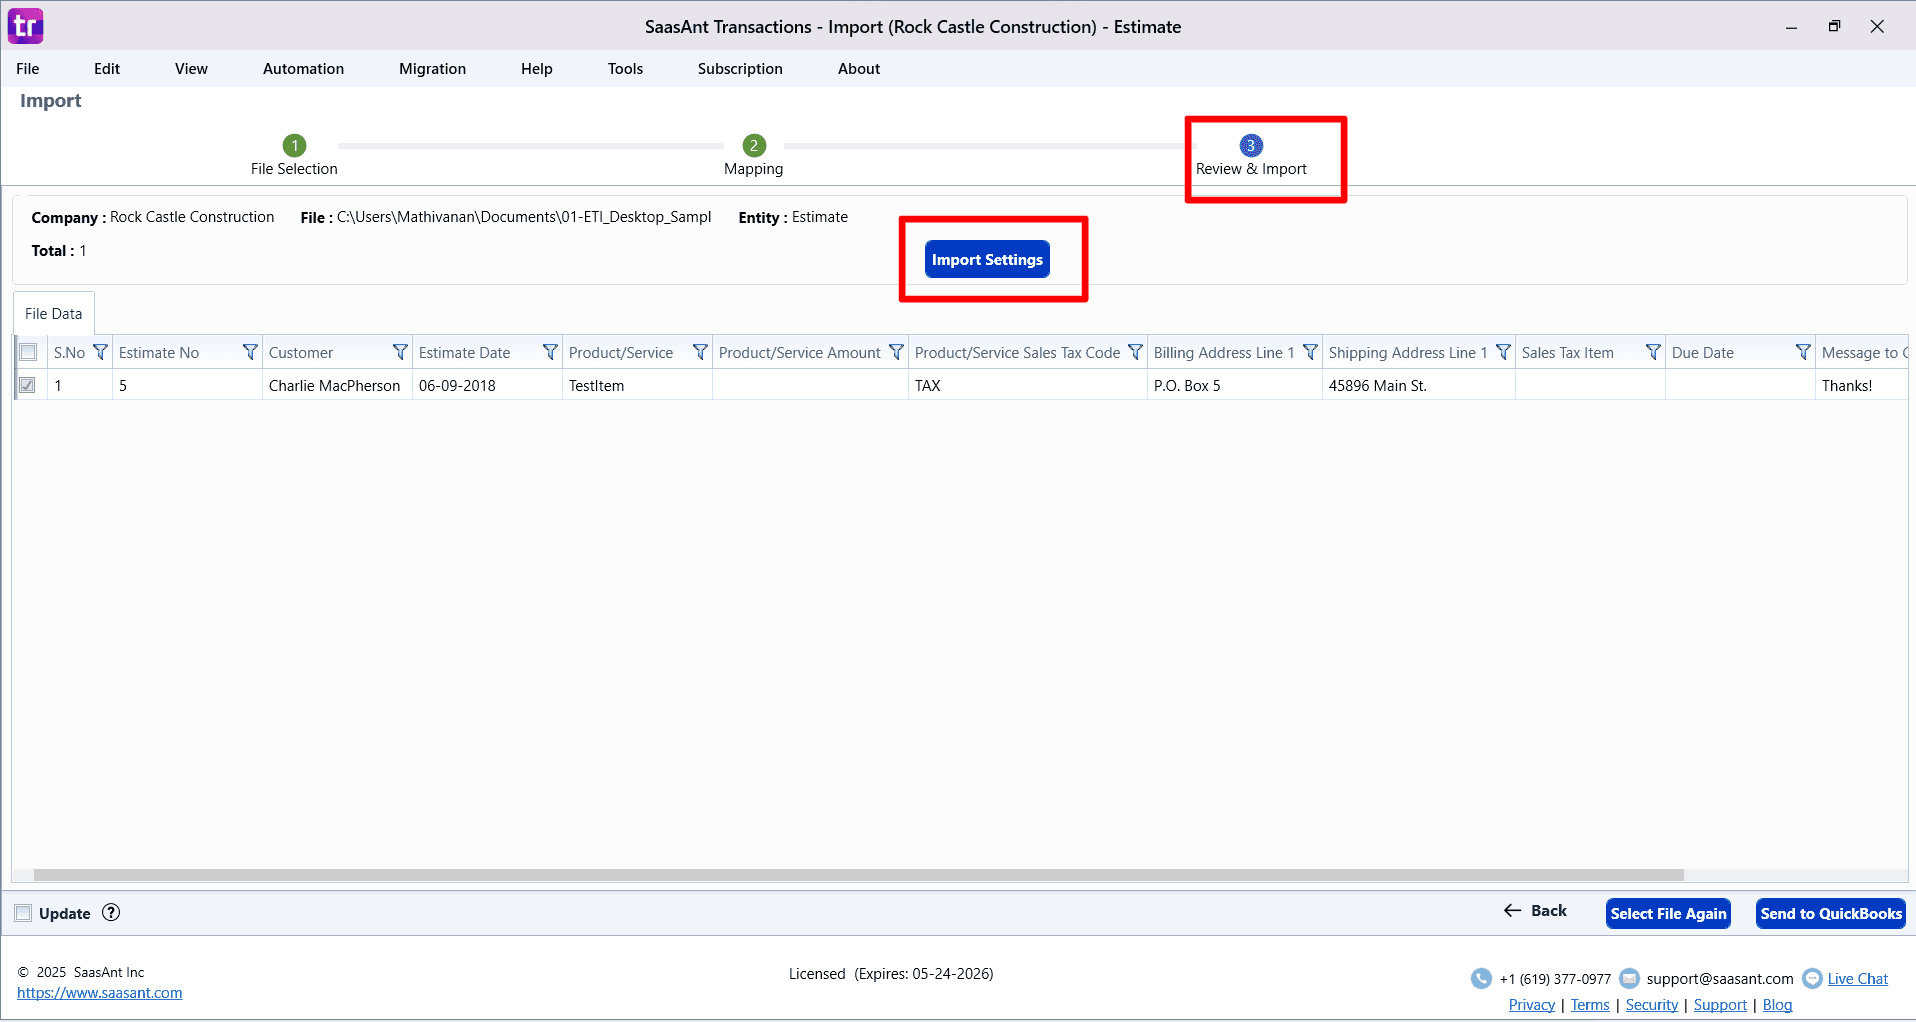1916x1022 pixels.
Task: Open the Product/Service filter dropdown
Action: pos(700,352)
